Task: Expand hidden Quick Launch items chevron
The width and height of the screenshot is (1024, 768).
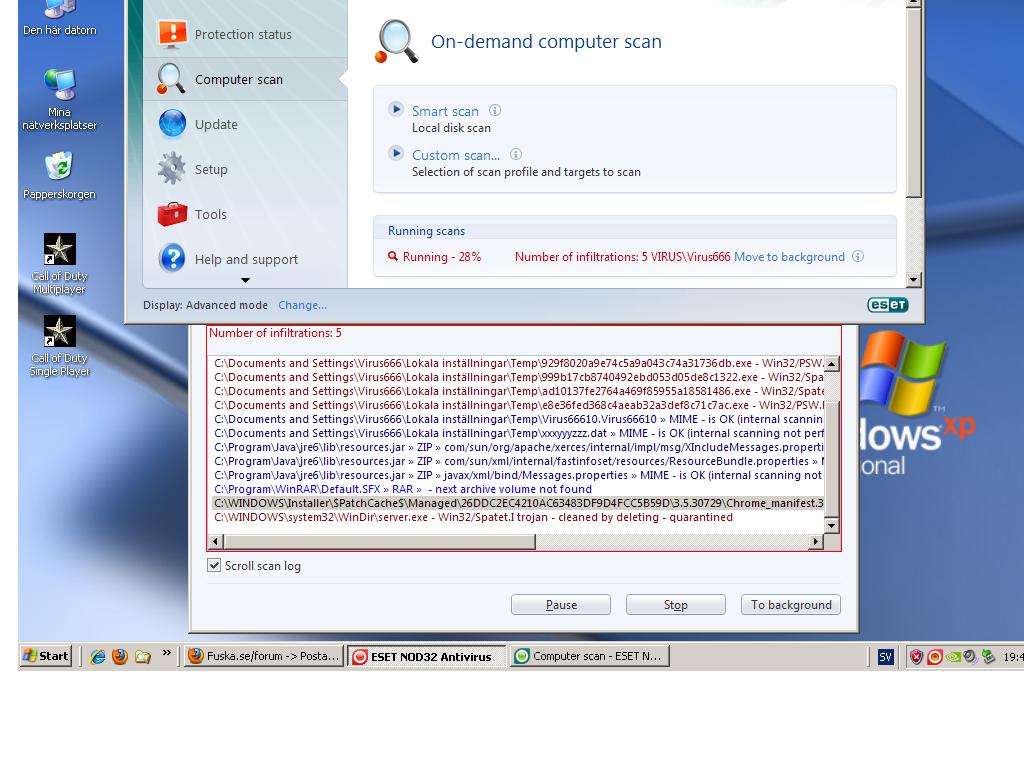Action: (167, 652)
